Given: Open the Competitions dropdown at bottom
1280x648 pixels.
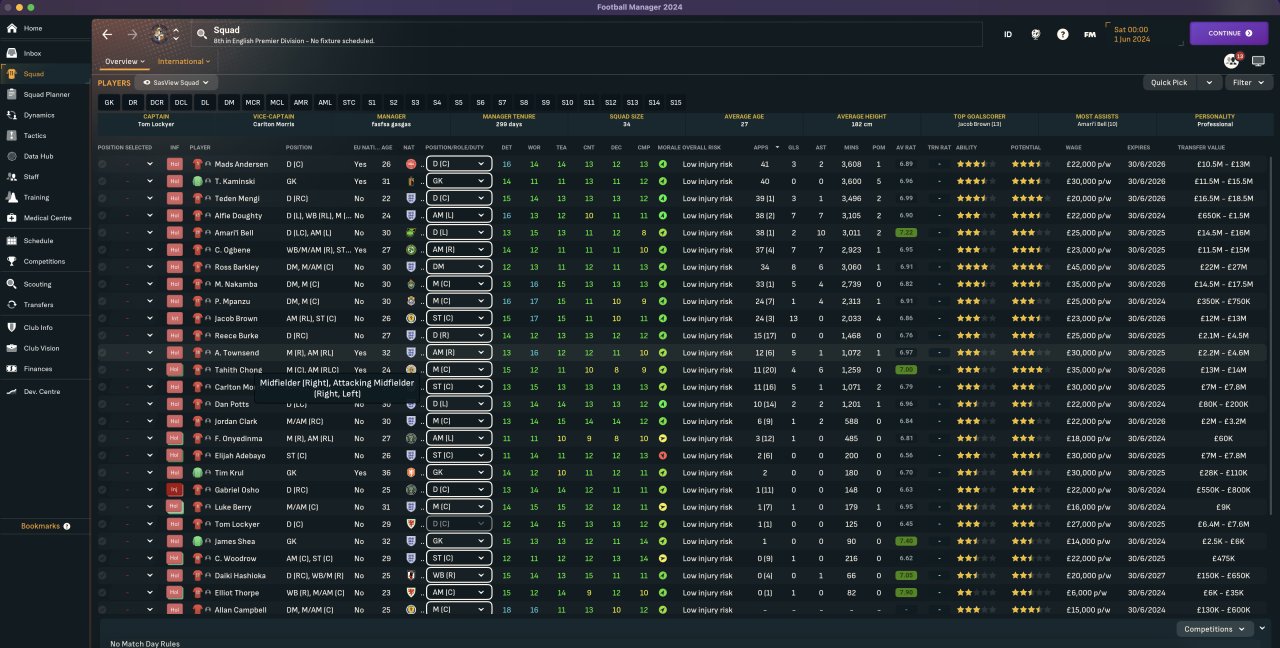Looking at the screenshot, I should pyautogui.click(x=1215, y=629).
